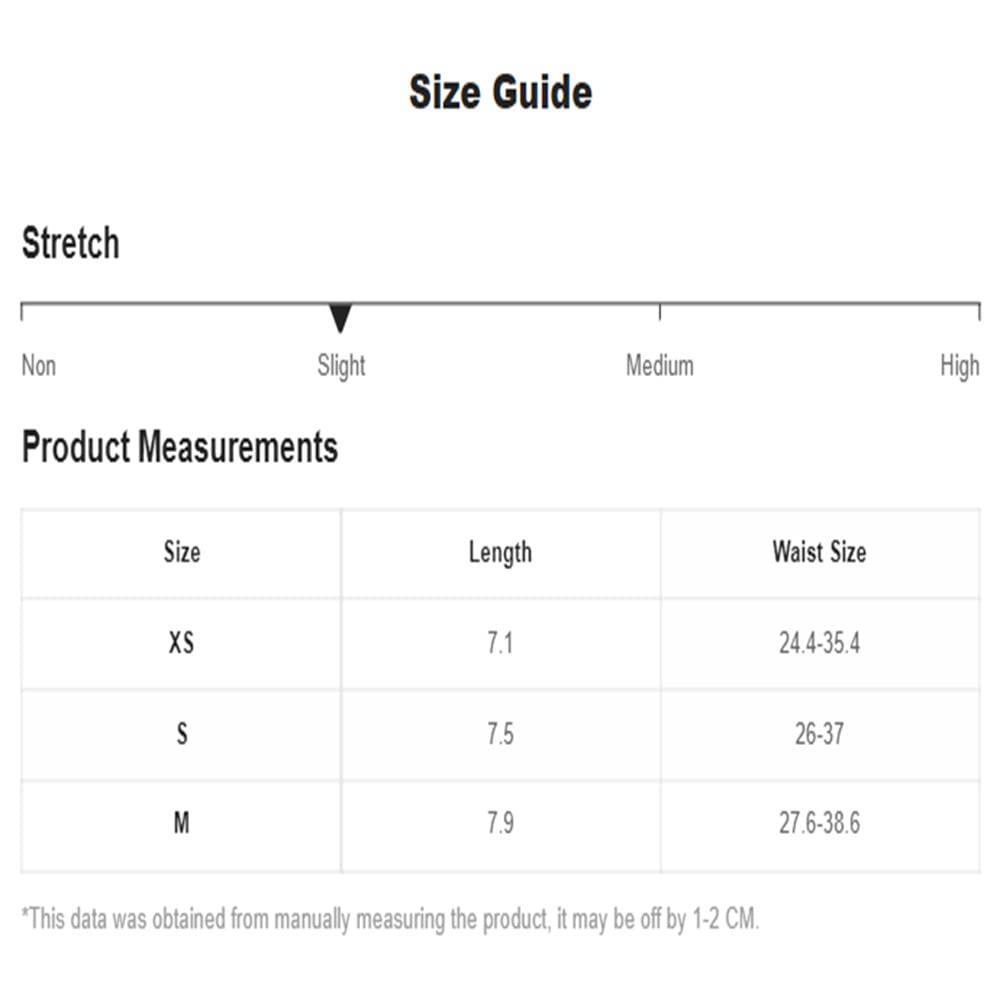Select the S size row label

tap(182, 733)
